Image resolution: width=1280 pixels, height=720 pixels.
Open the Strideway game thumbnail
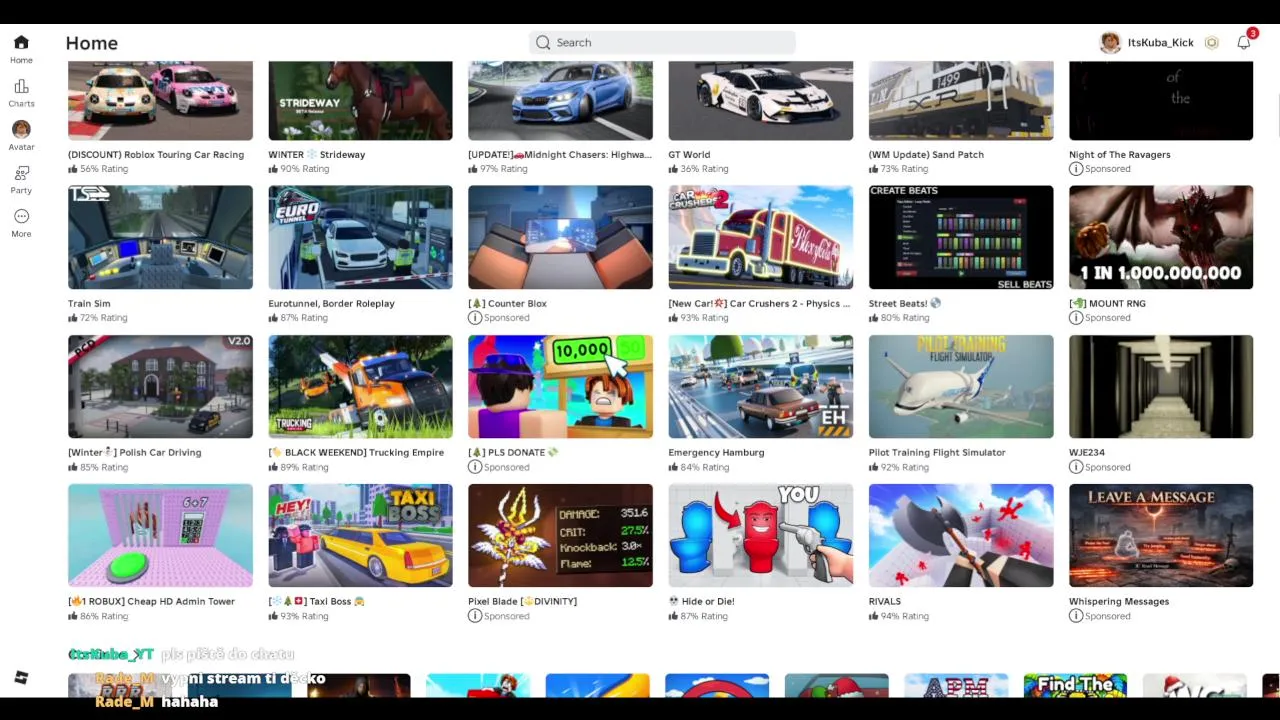360,100
